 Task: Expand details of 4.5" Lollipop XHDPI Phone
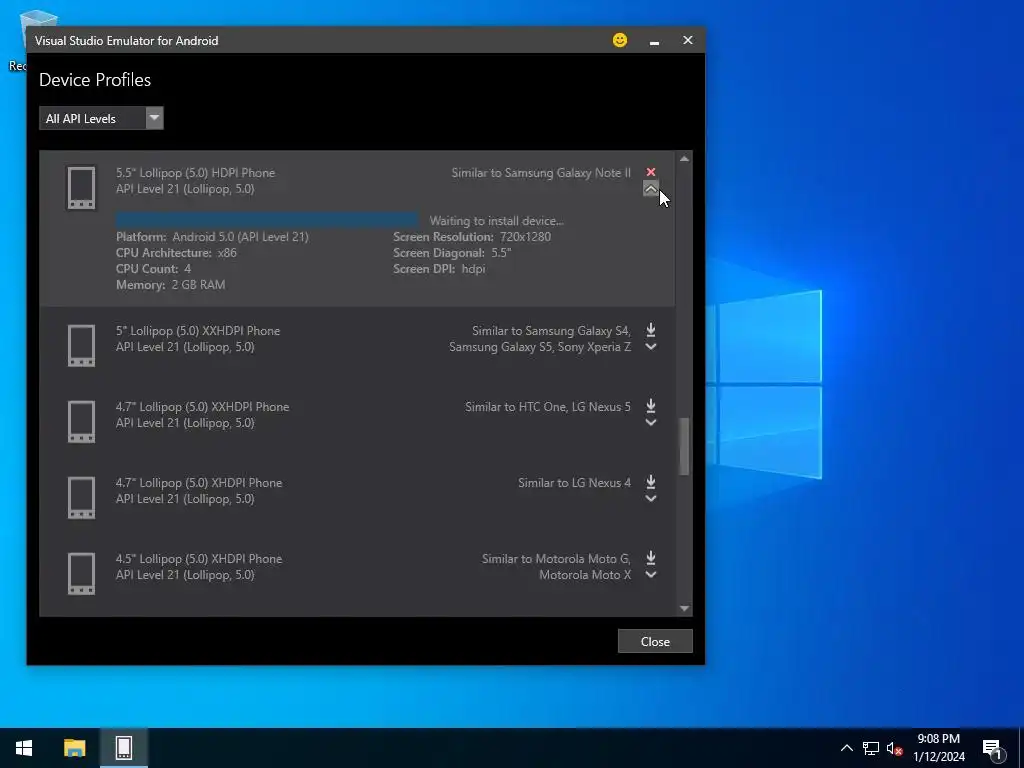[x=650, y=575]
